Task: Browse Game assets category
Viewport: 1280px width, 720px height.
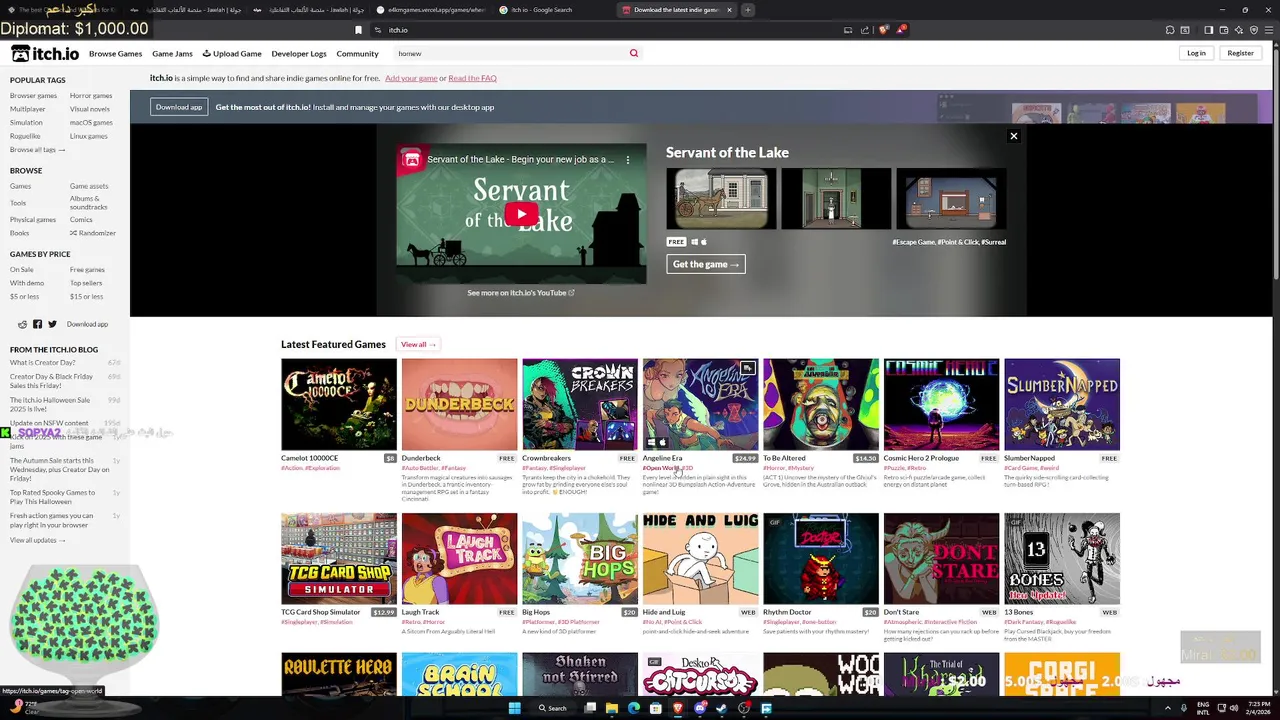Action: pyautogui.click(x=89, y=186)
